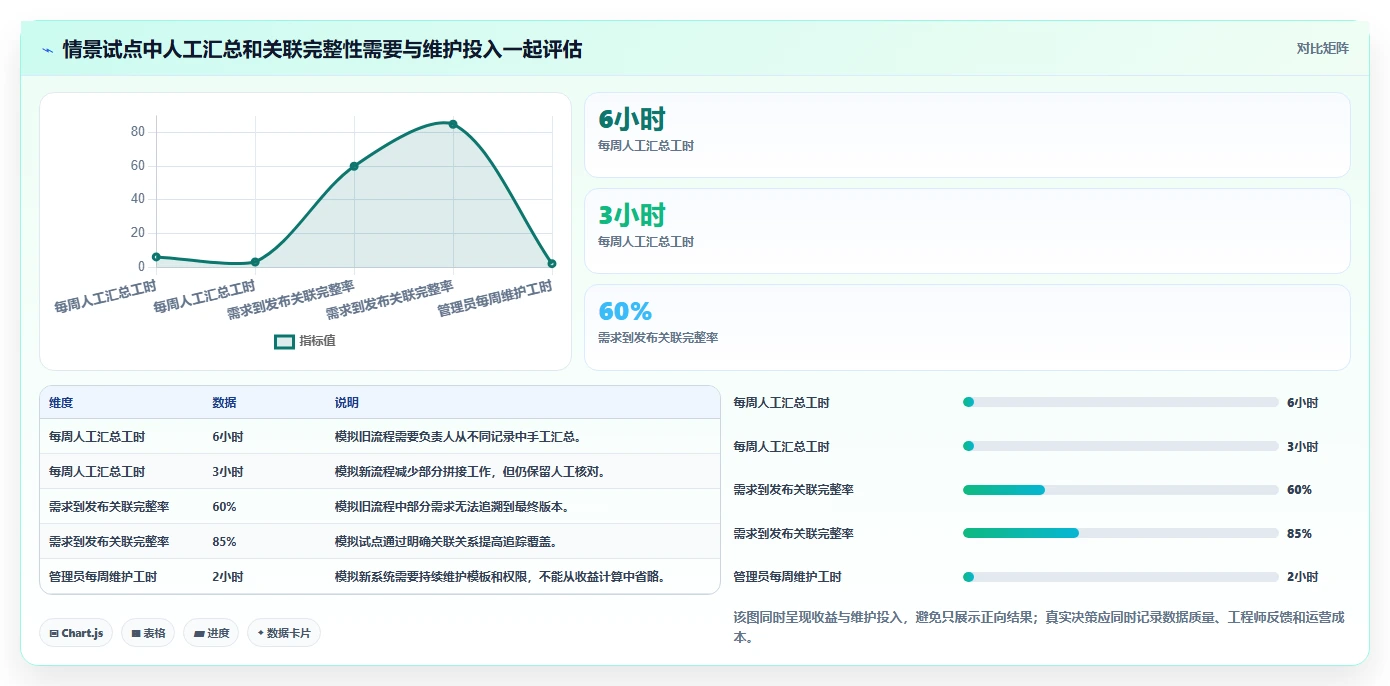This screenshot has width=1390, height=686.
Task: Click the 60% value in the stat card
Action: pyautogui.click(x=625, y=311)
